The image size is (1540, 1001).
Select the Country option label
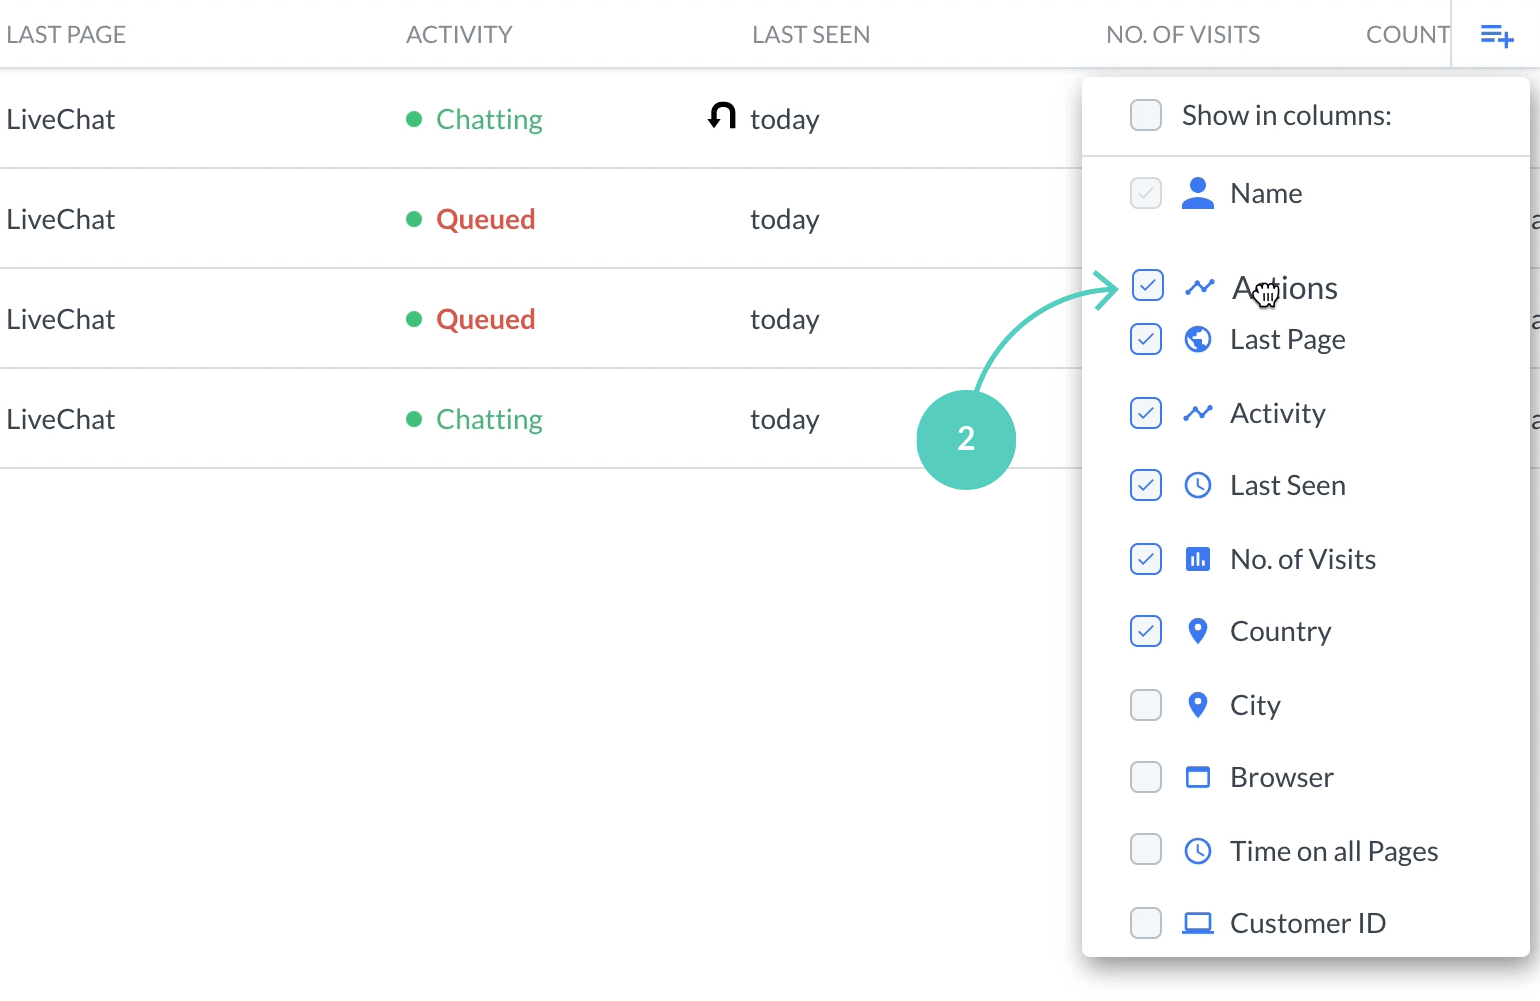[1281, 632]
